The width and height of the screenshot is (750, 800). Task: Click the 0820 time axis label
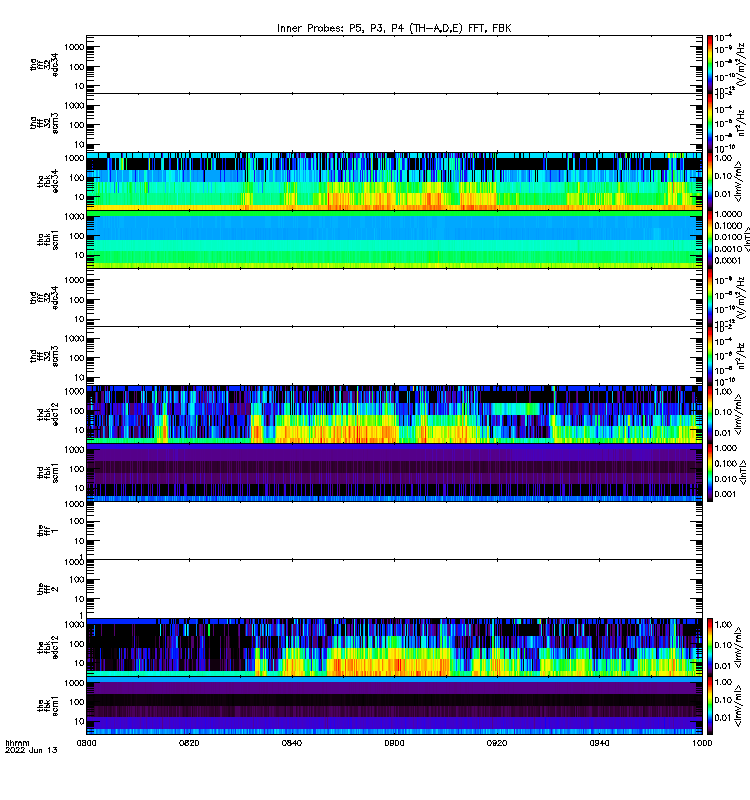pos(189,743)
